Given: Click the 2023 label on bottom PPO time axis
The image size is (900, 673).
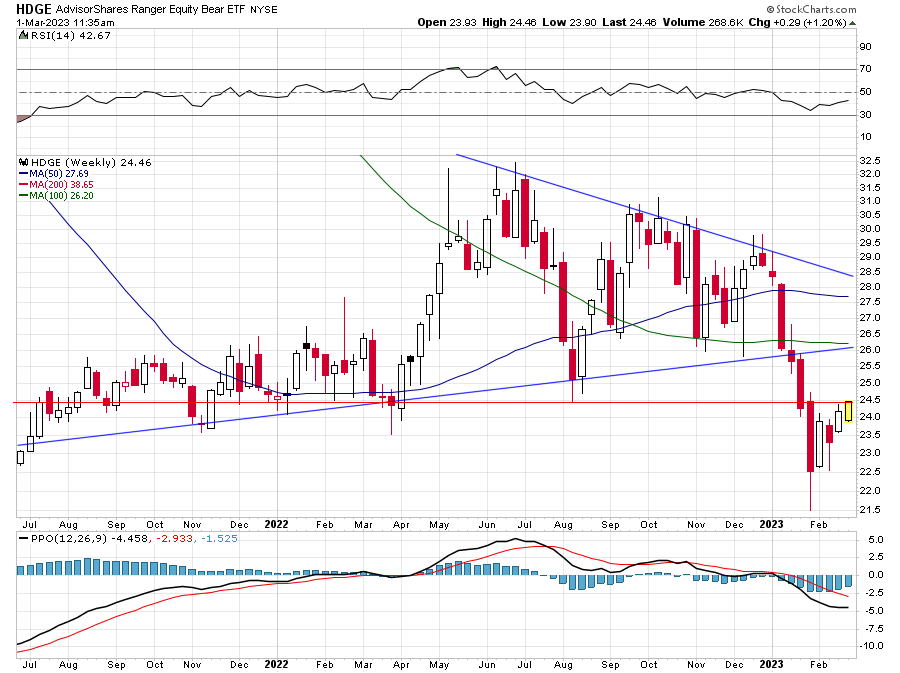Looking at the screenshot, I should click(x=771, y=664).
